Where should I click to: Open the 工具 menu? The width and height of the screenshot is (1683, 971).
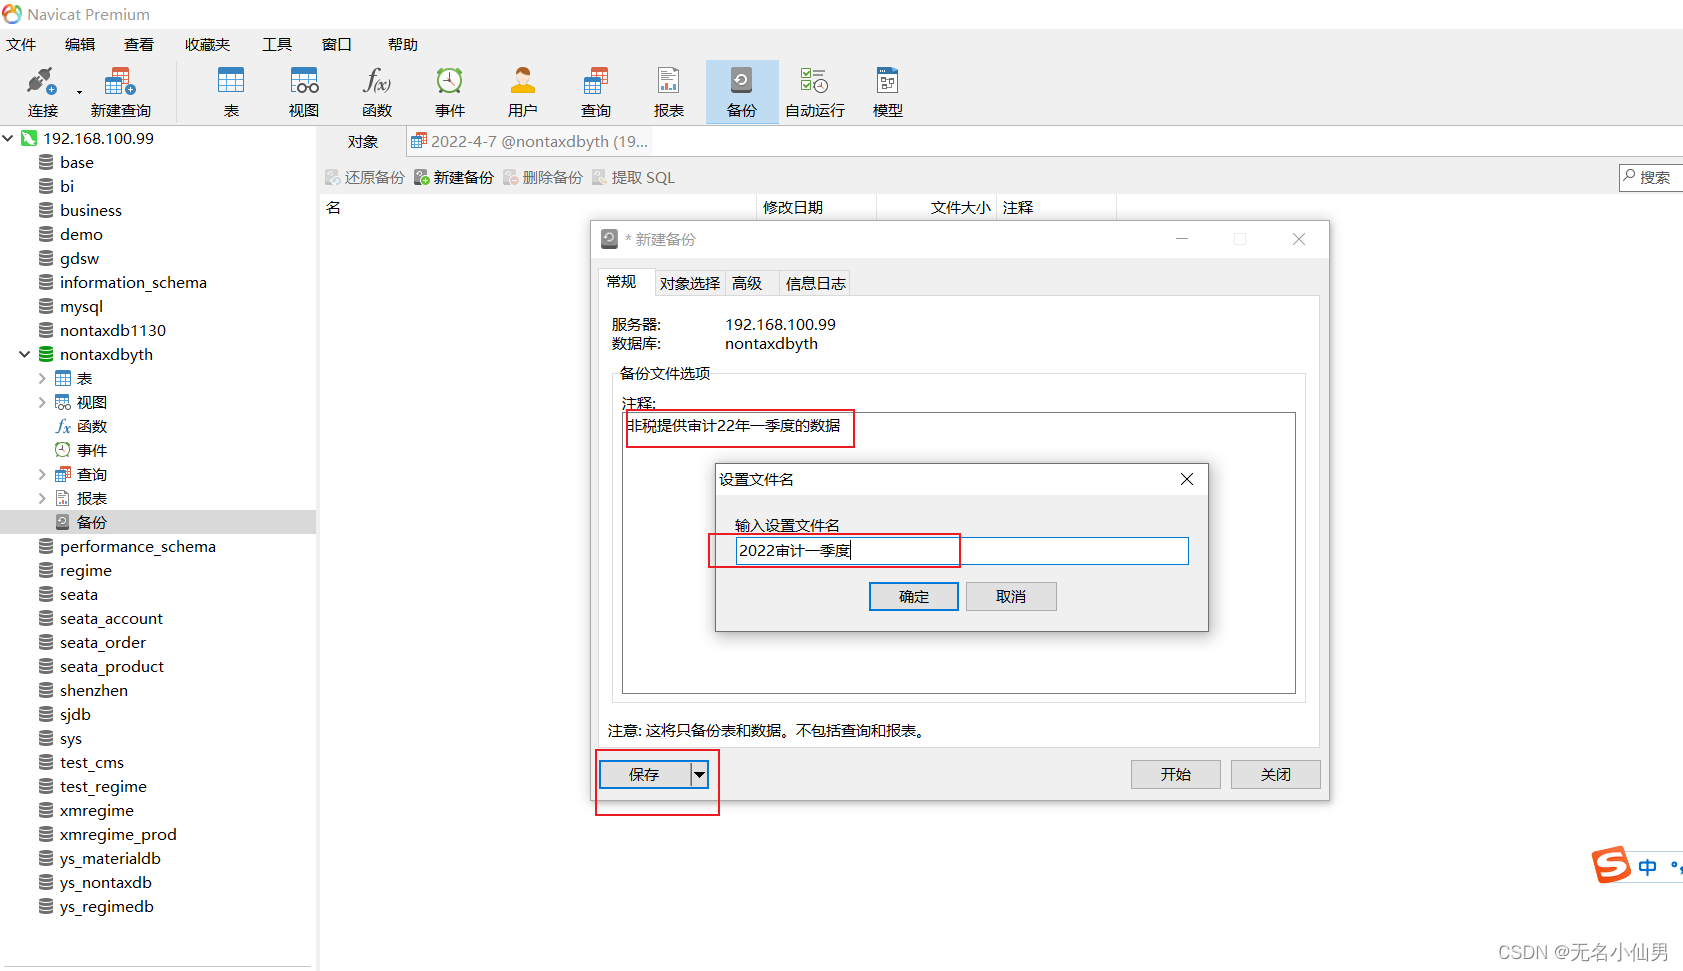[277, 44]
